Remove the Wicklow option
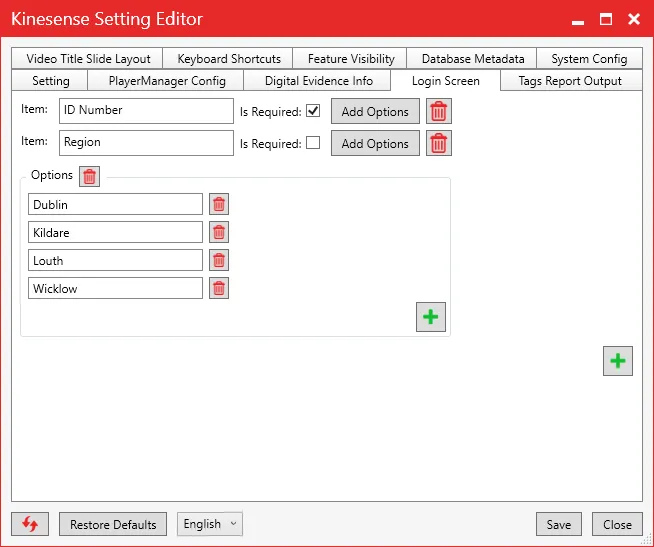Image resolution: width=654 pixels, height=547 pixels. point(219,288)
